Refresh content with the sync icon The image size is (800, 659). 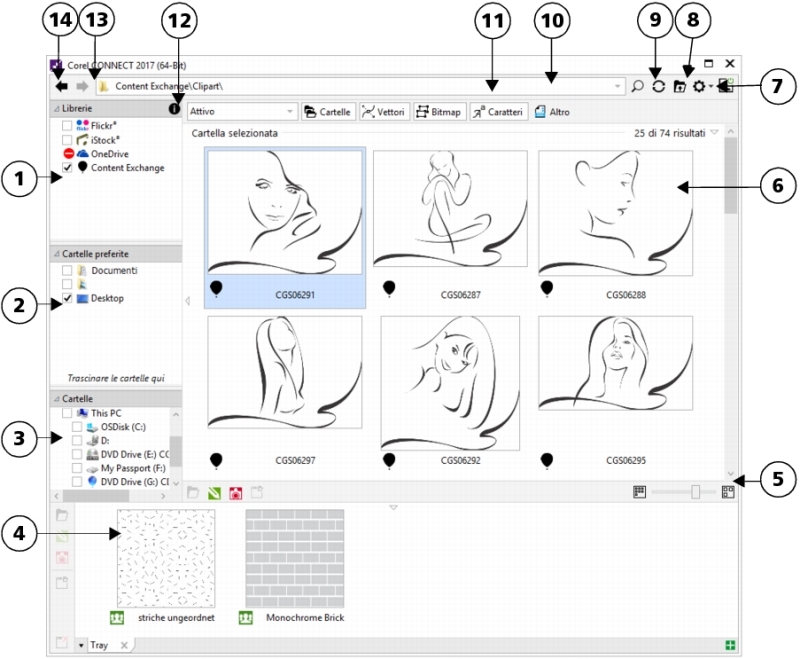656,86
